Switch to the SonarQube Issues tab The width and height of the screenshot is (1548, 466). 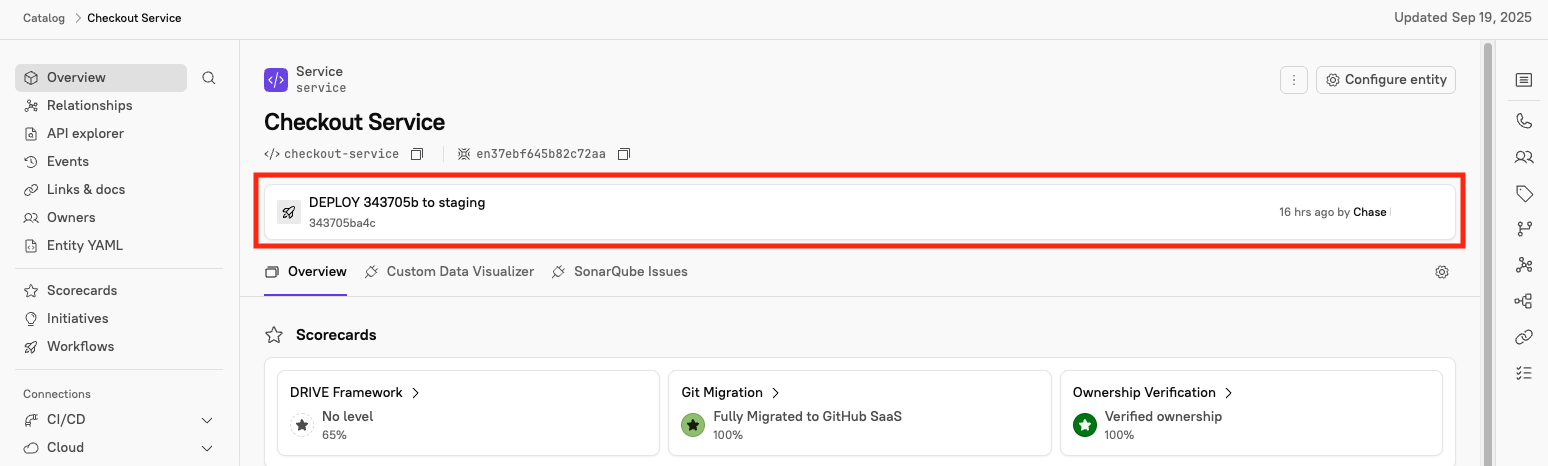click(x=620, y=272)
